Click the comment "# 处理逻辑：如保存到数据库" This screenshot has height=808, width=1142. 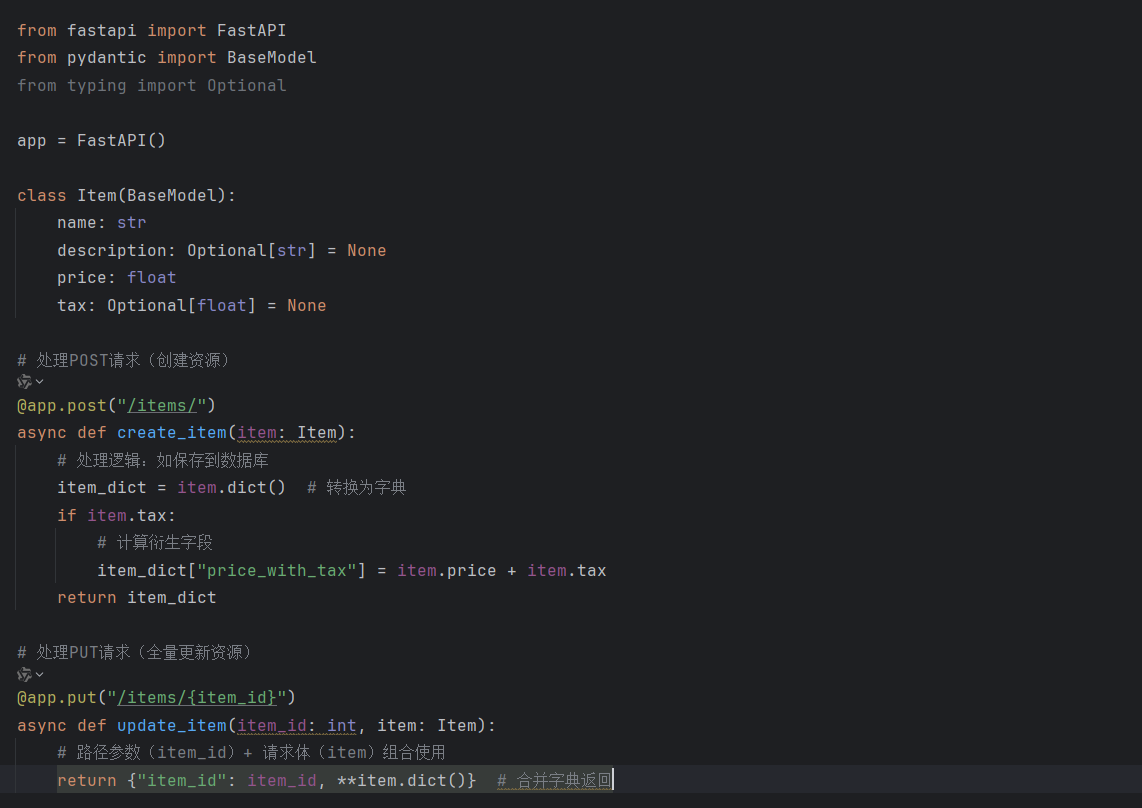tap(163, 460)
